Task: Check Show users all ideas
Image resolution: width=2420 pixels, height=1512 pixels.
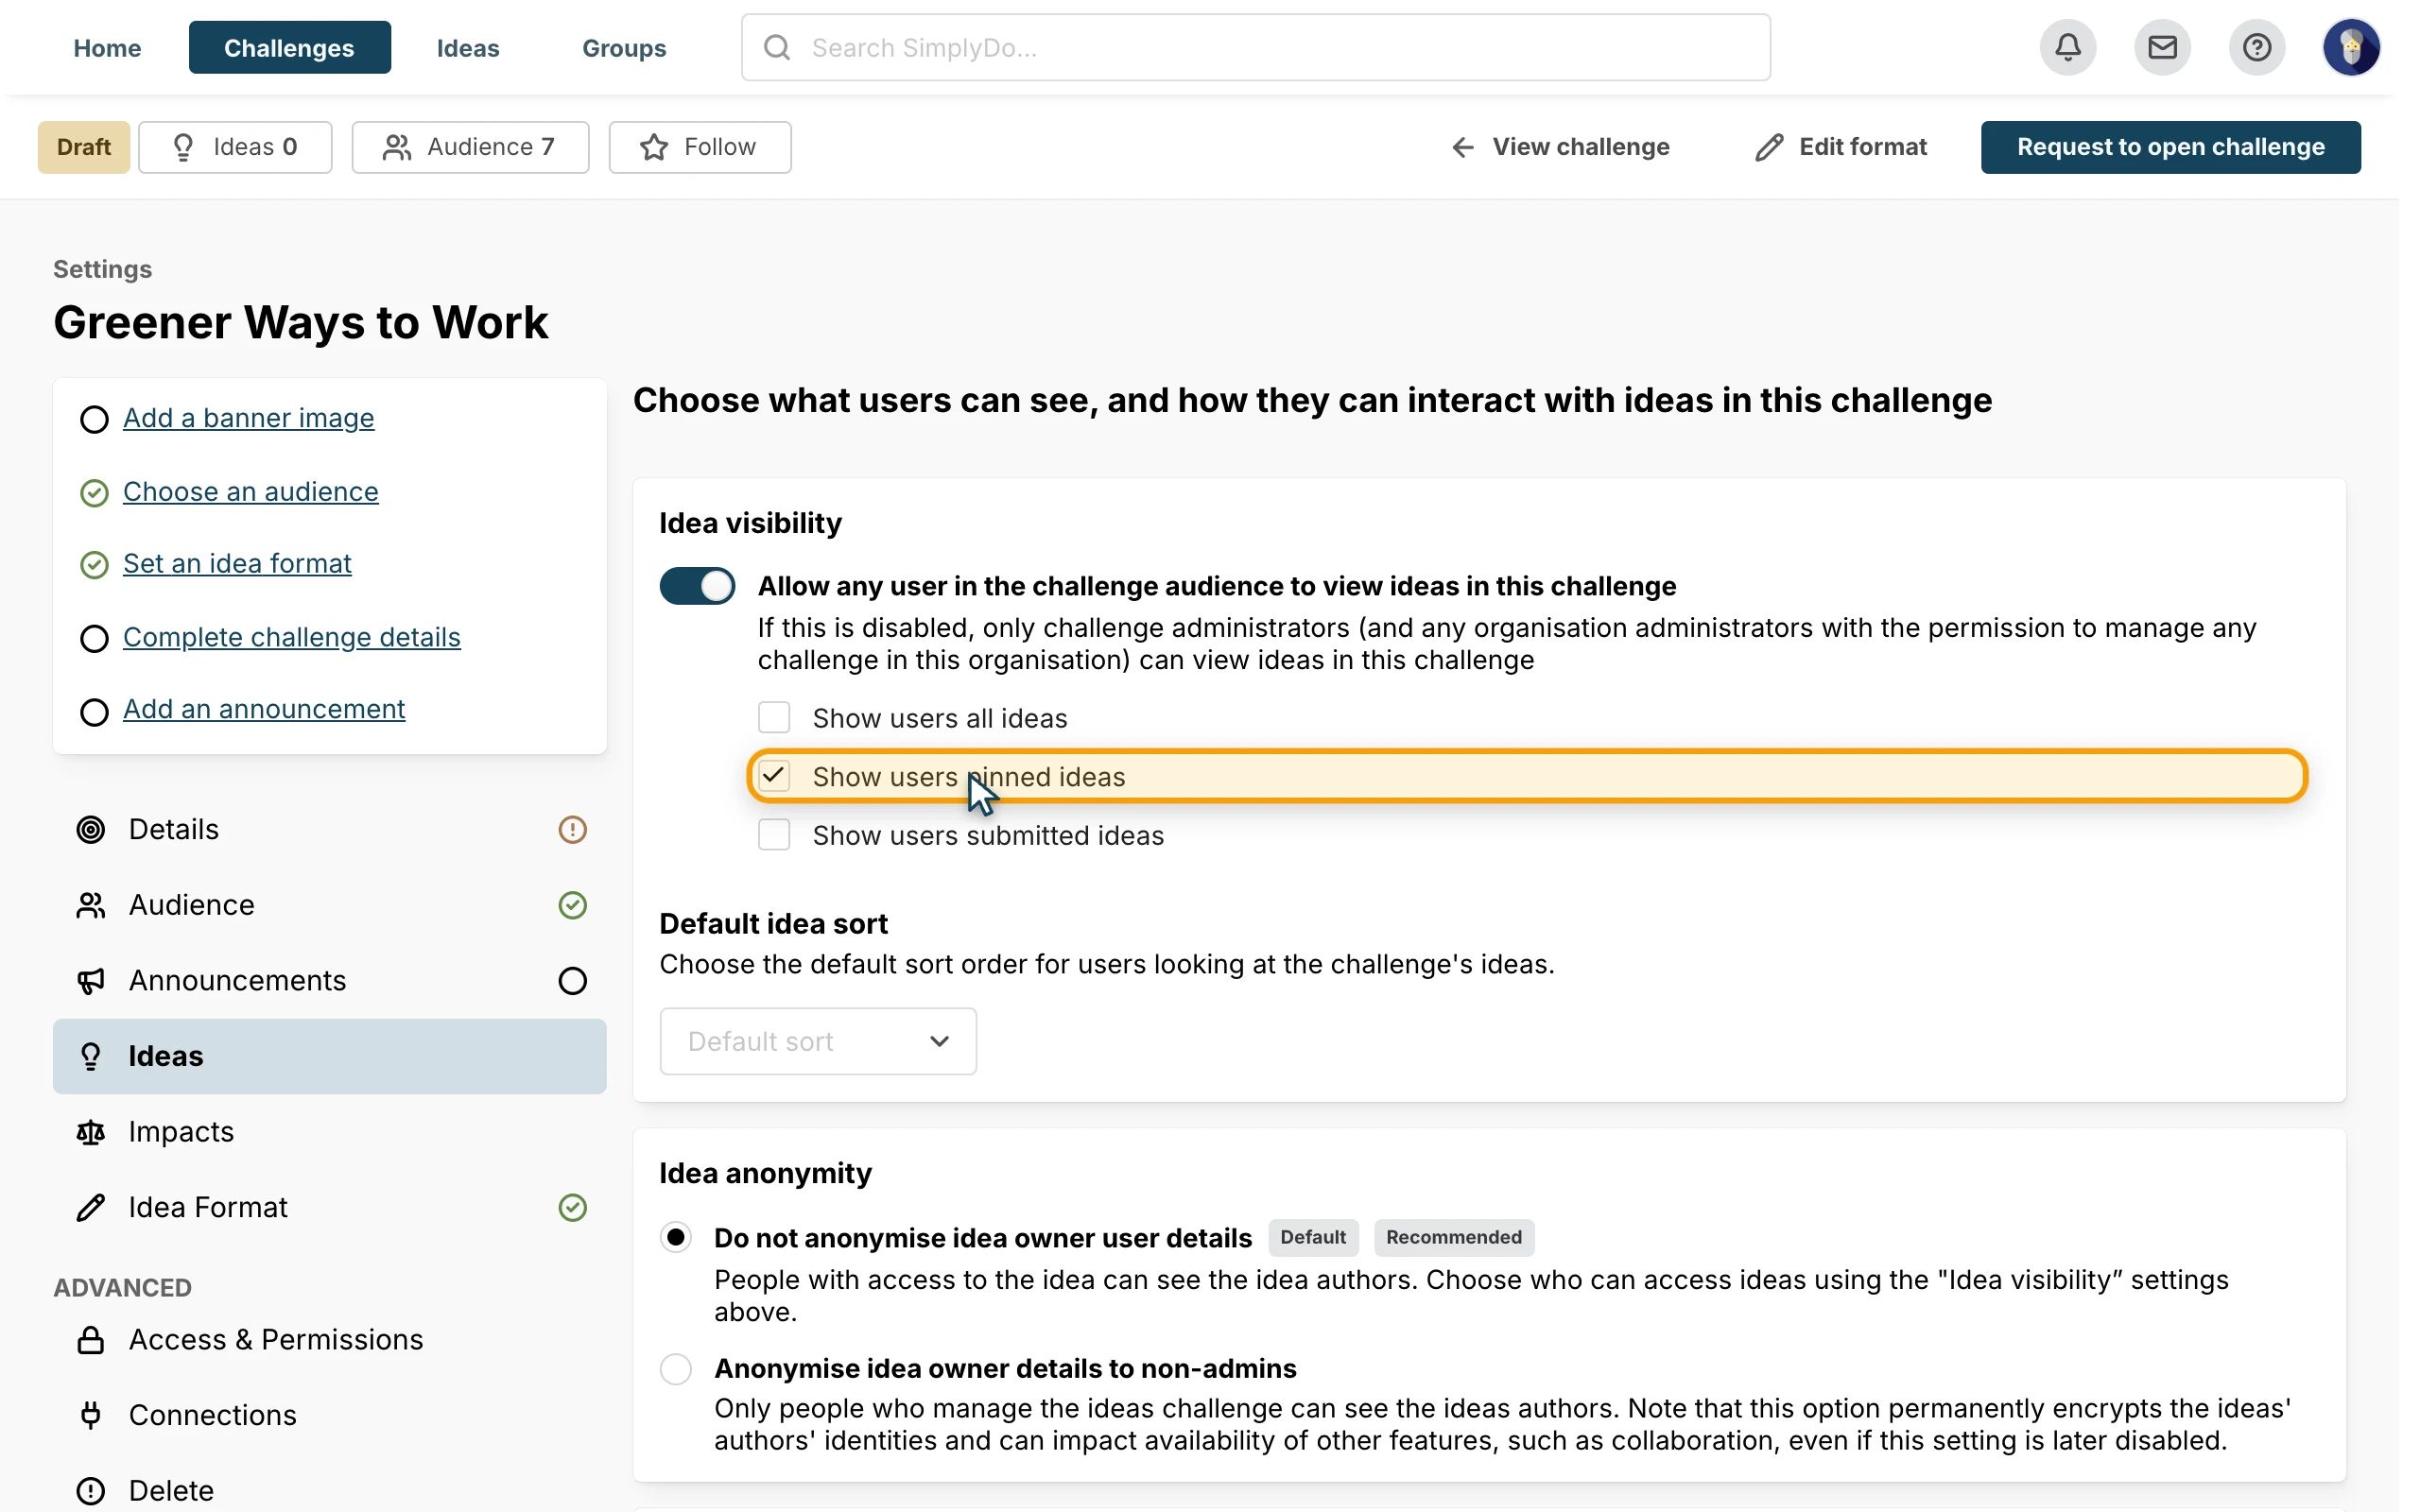Action: pos(774,717)
